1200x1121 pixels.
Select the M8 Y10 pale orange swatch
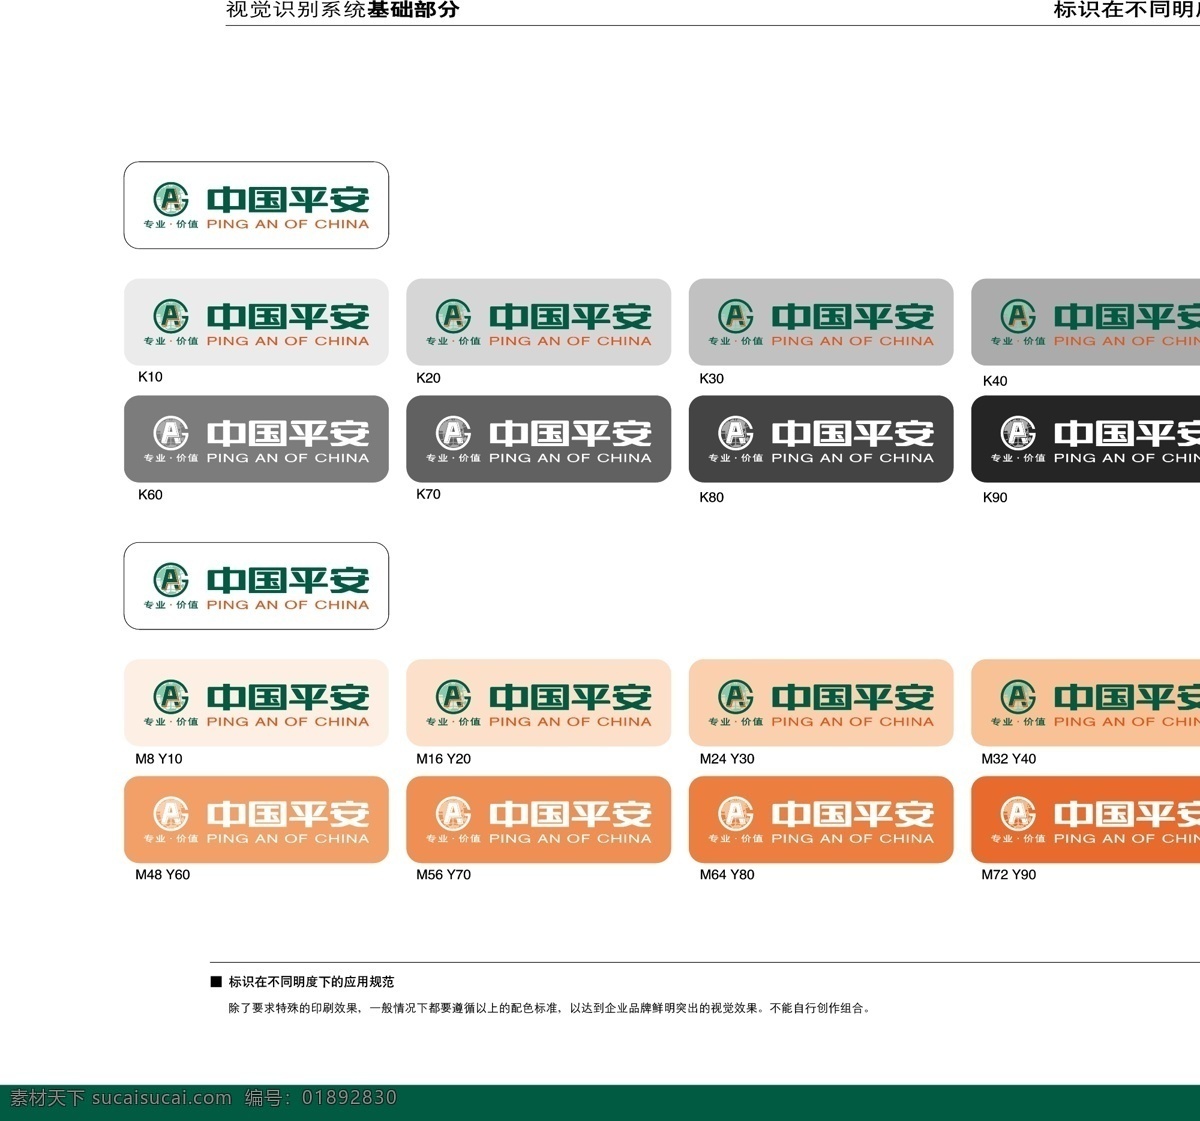click(x=256, y=703)
